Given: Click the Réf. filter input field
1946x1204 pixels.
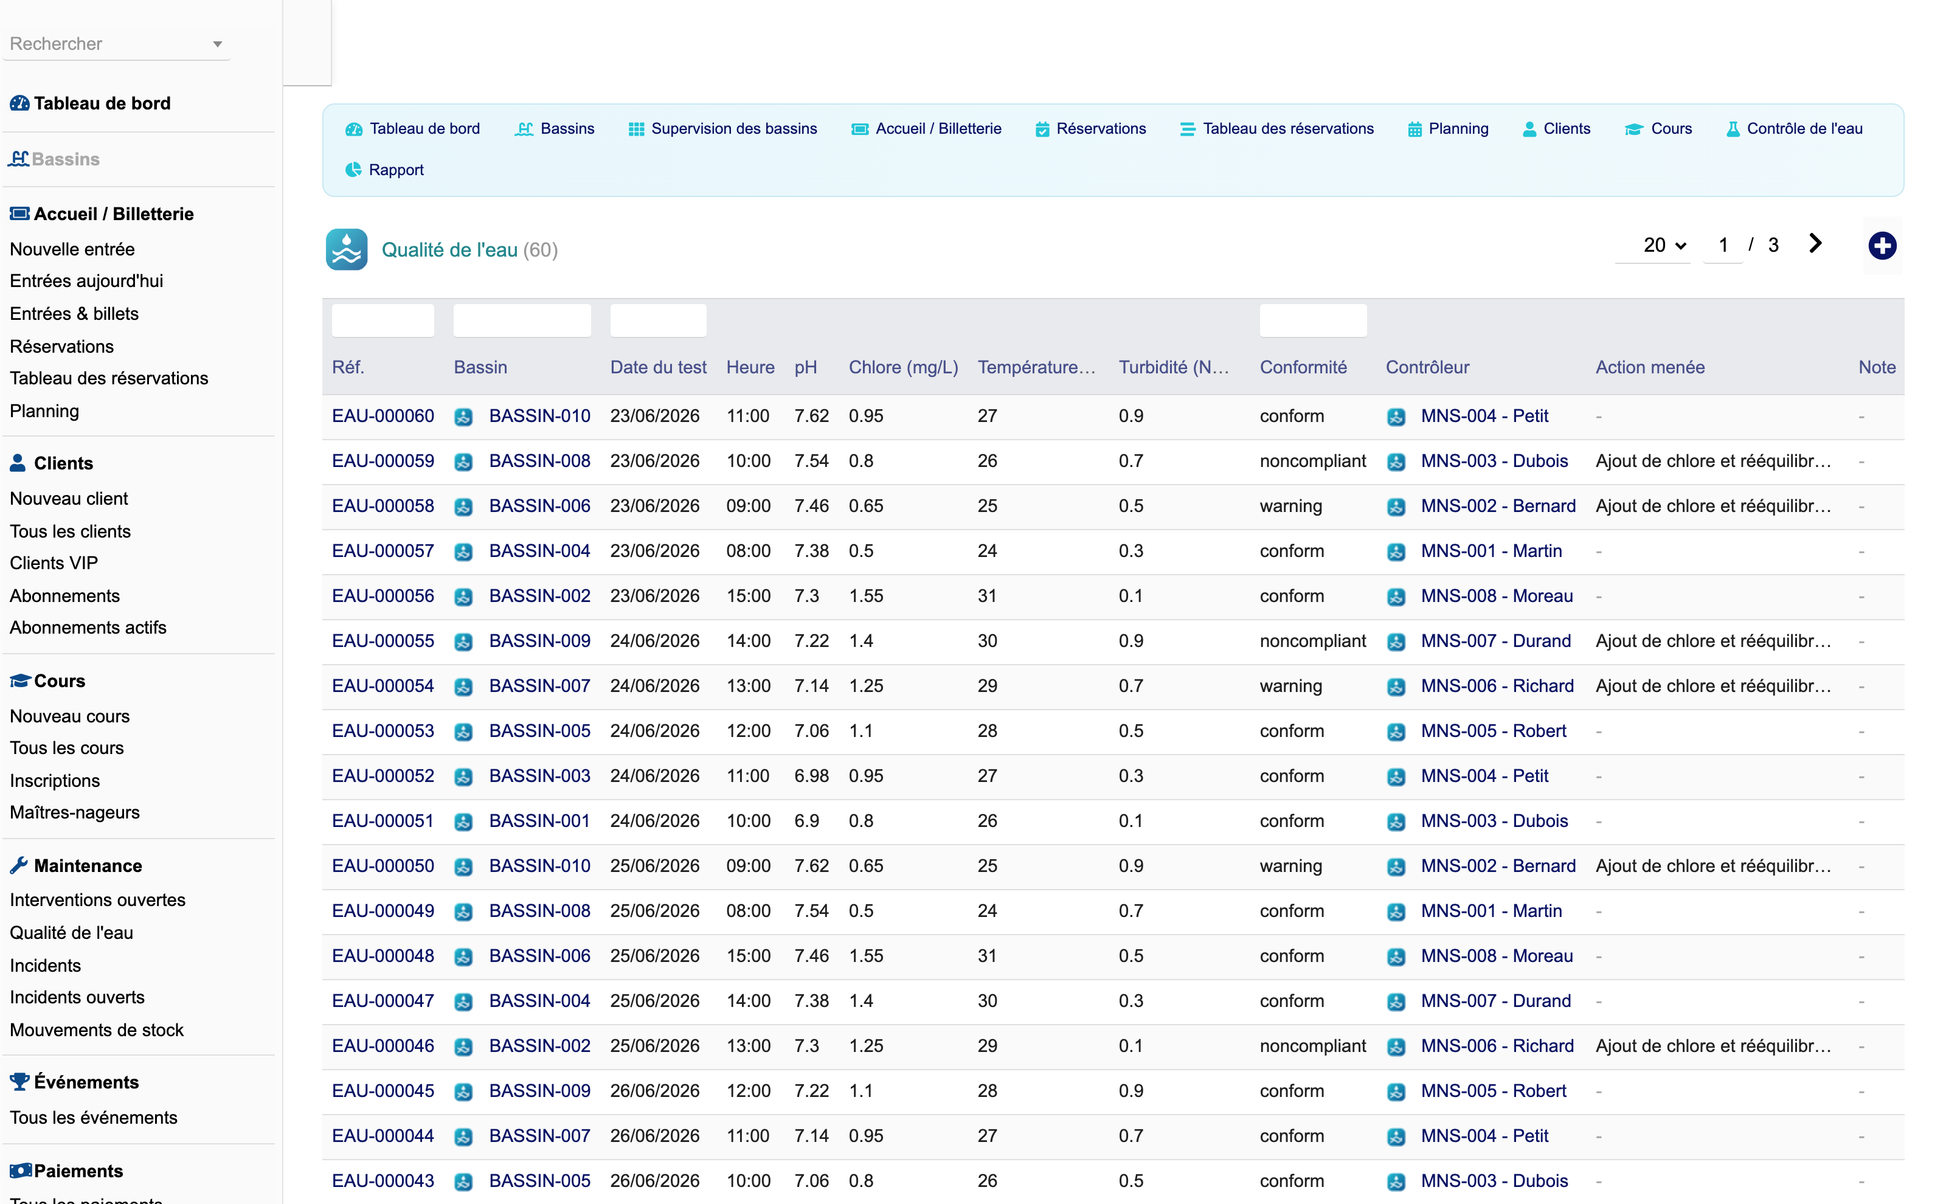Looking at the screenshot, I should [383, 320].
